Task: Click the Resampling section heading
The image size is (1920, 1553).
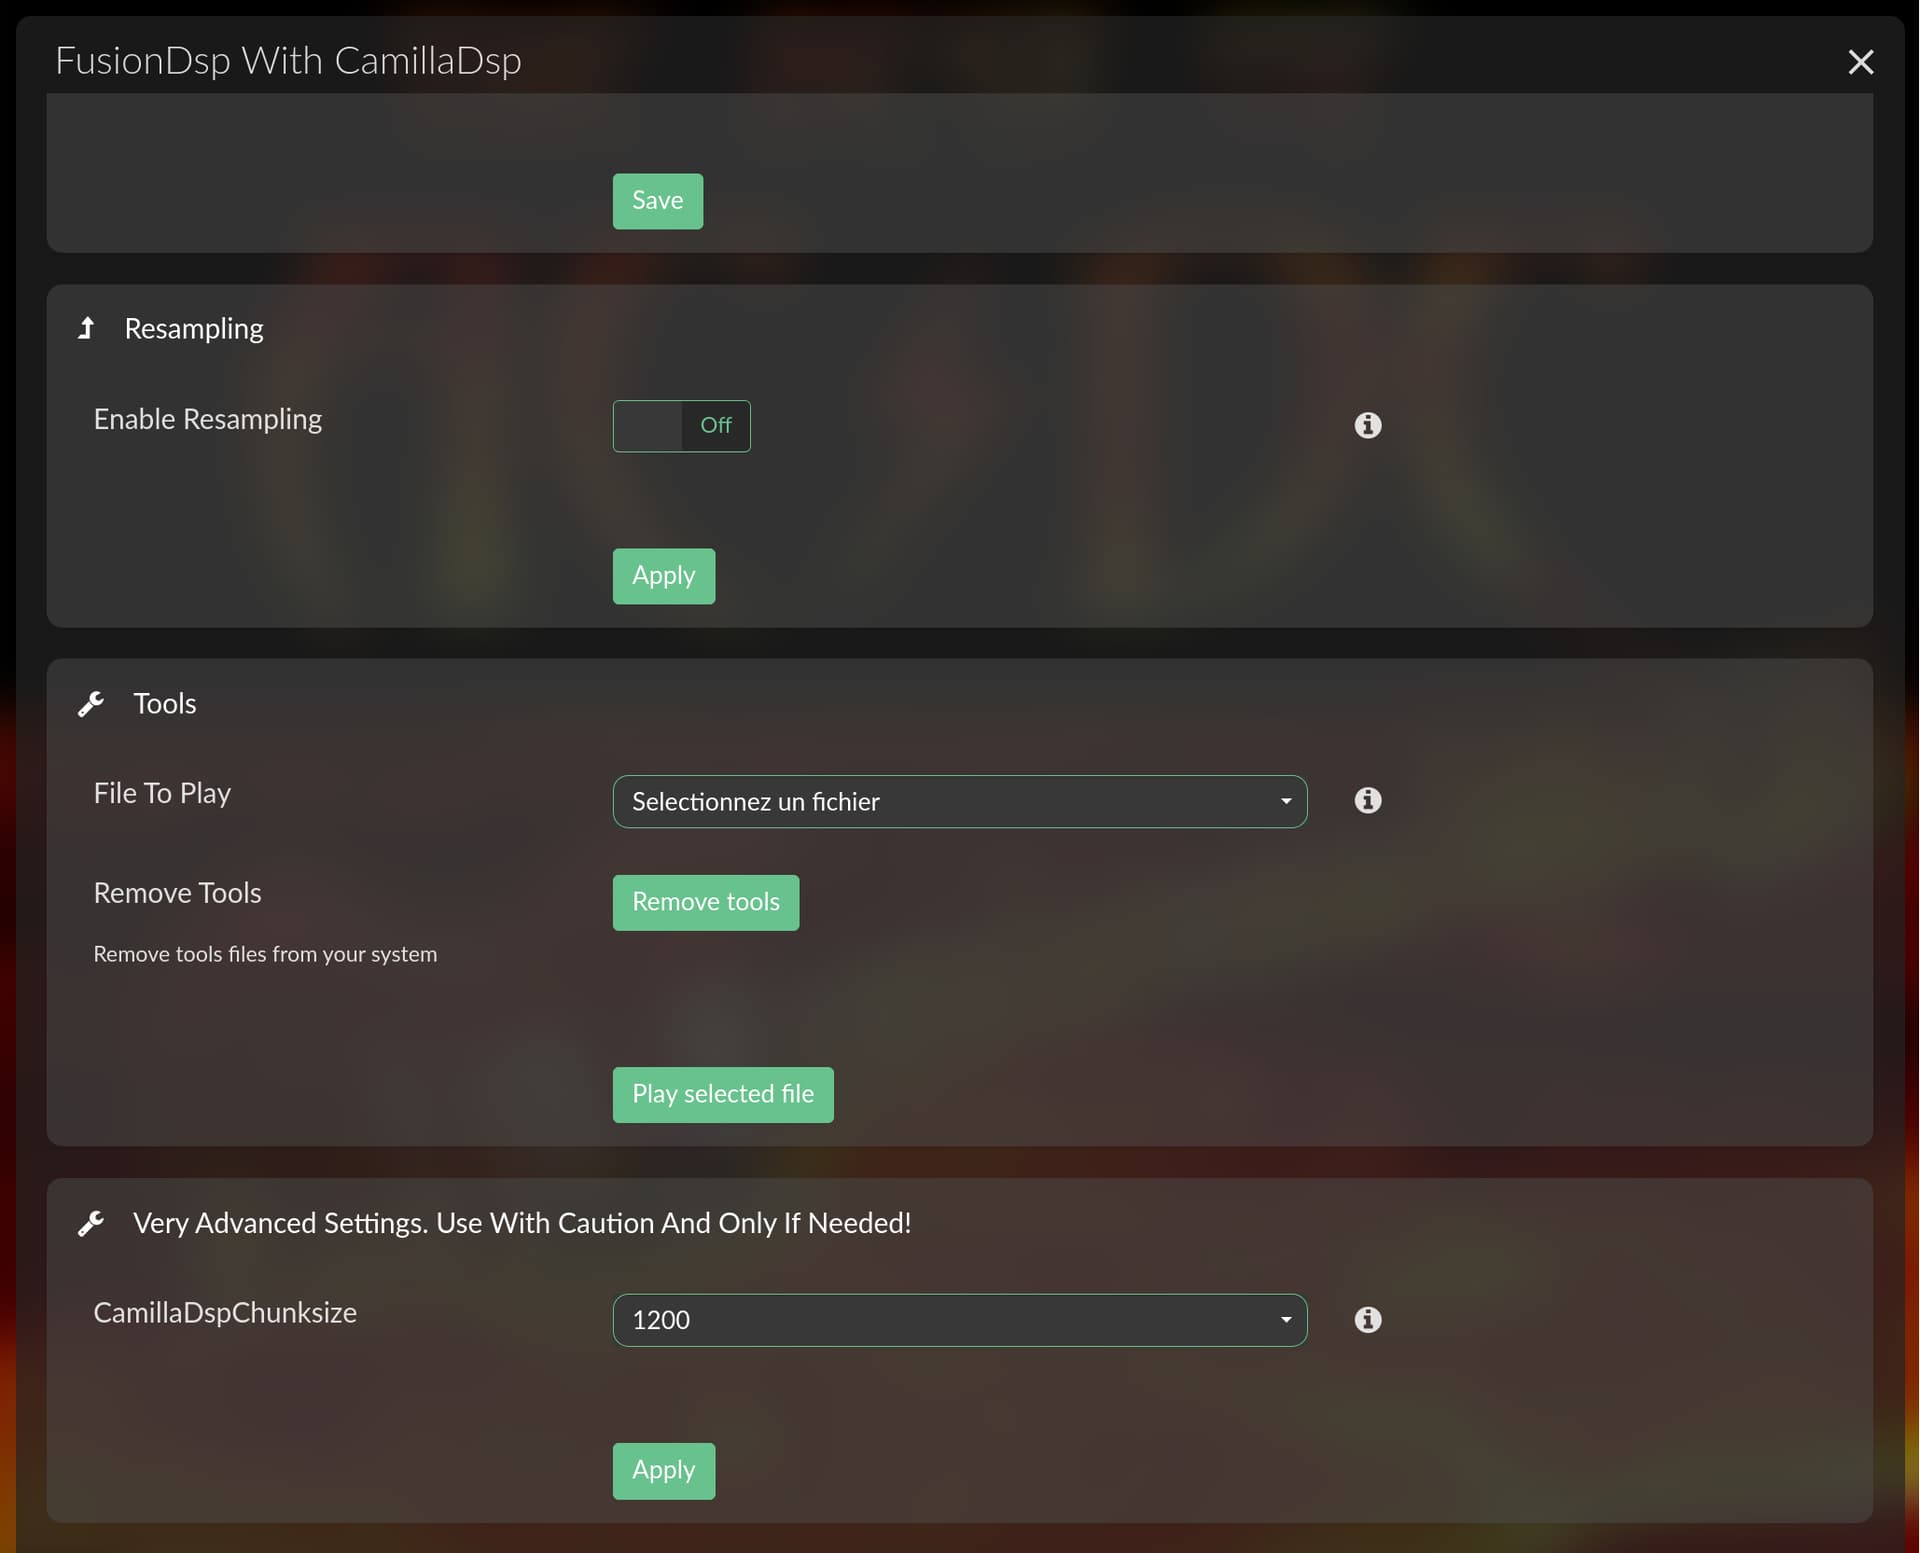Action: [194, 329]
